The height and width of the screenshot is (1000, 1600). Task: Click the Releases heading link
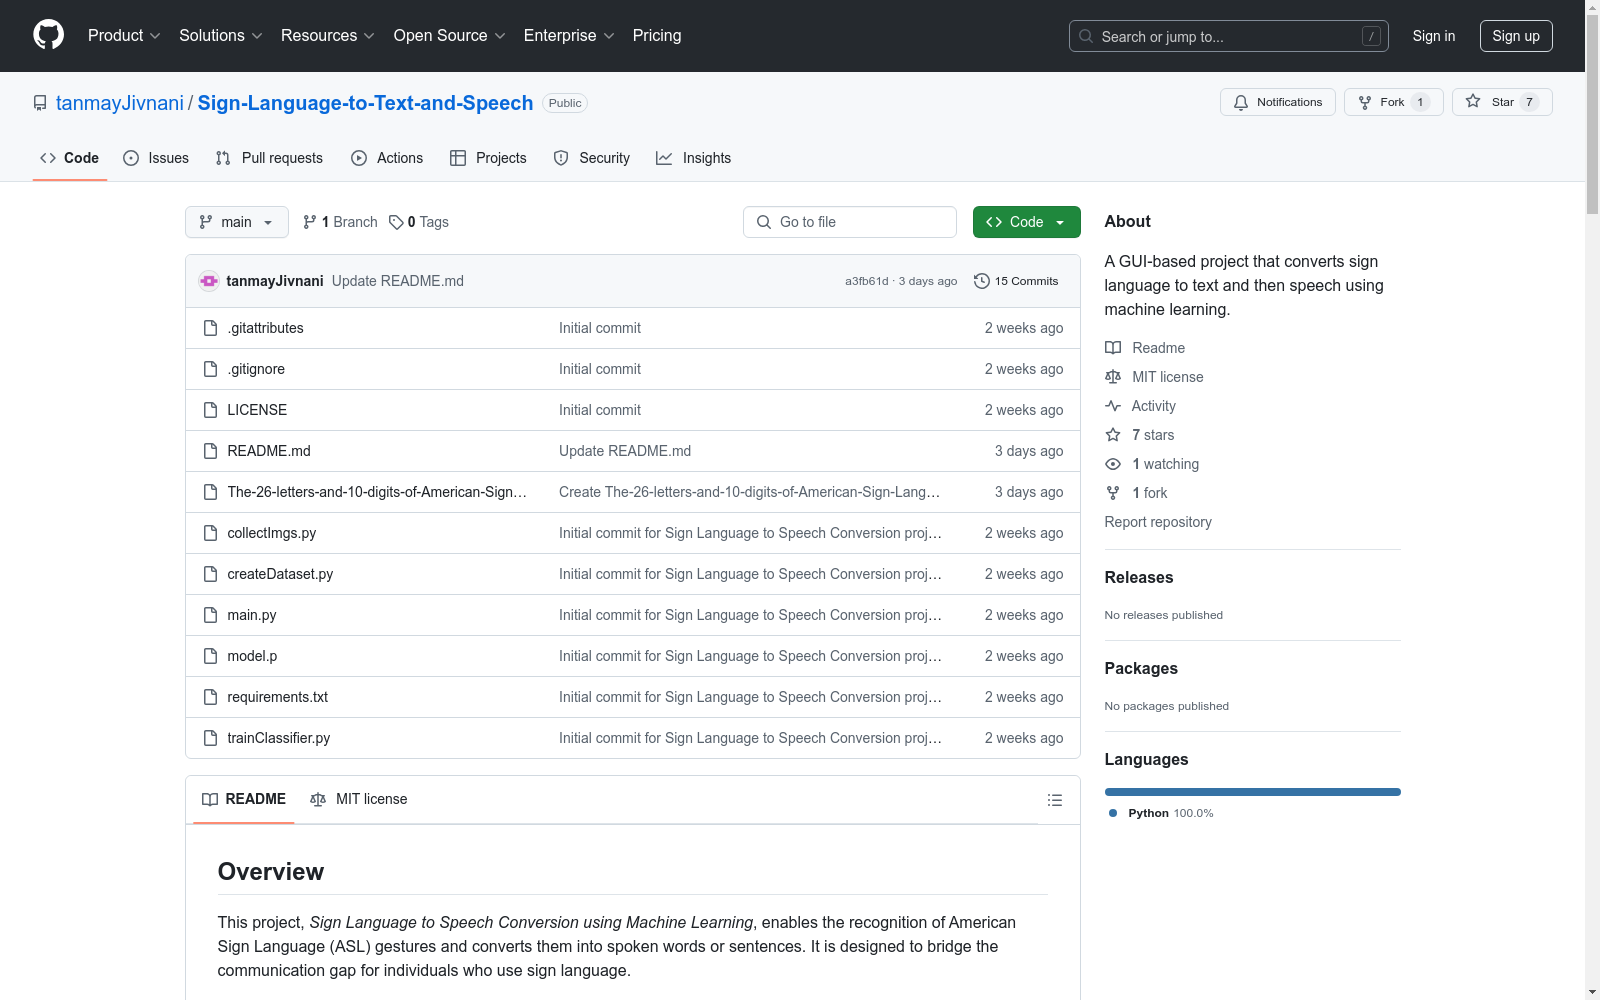(x=1139, y=577)
